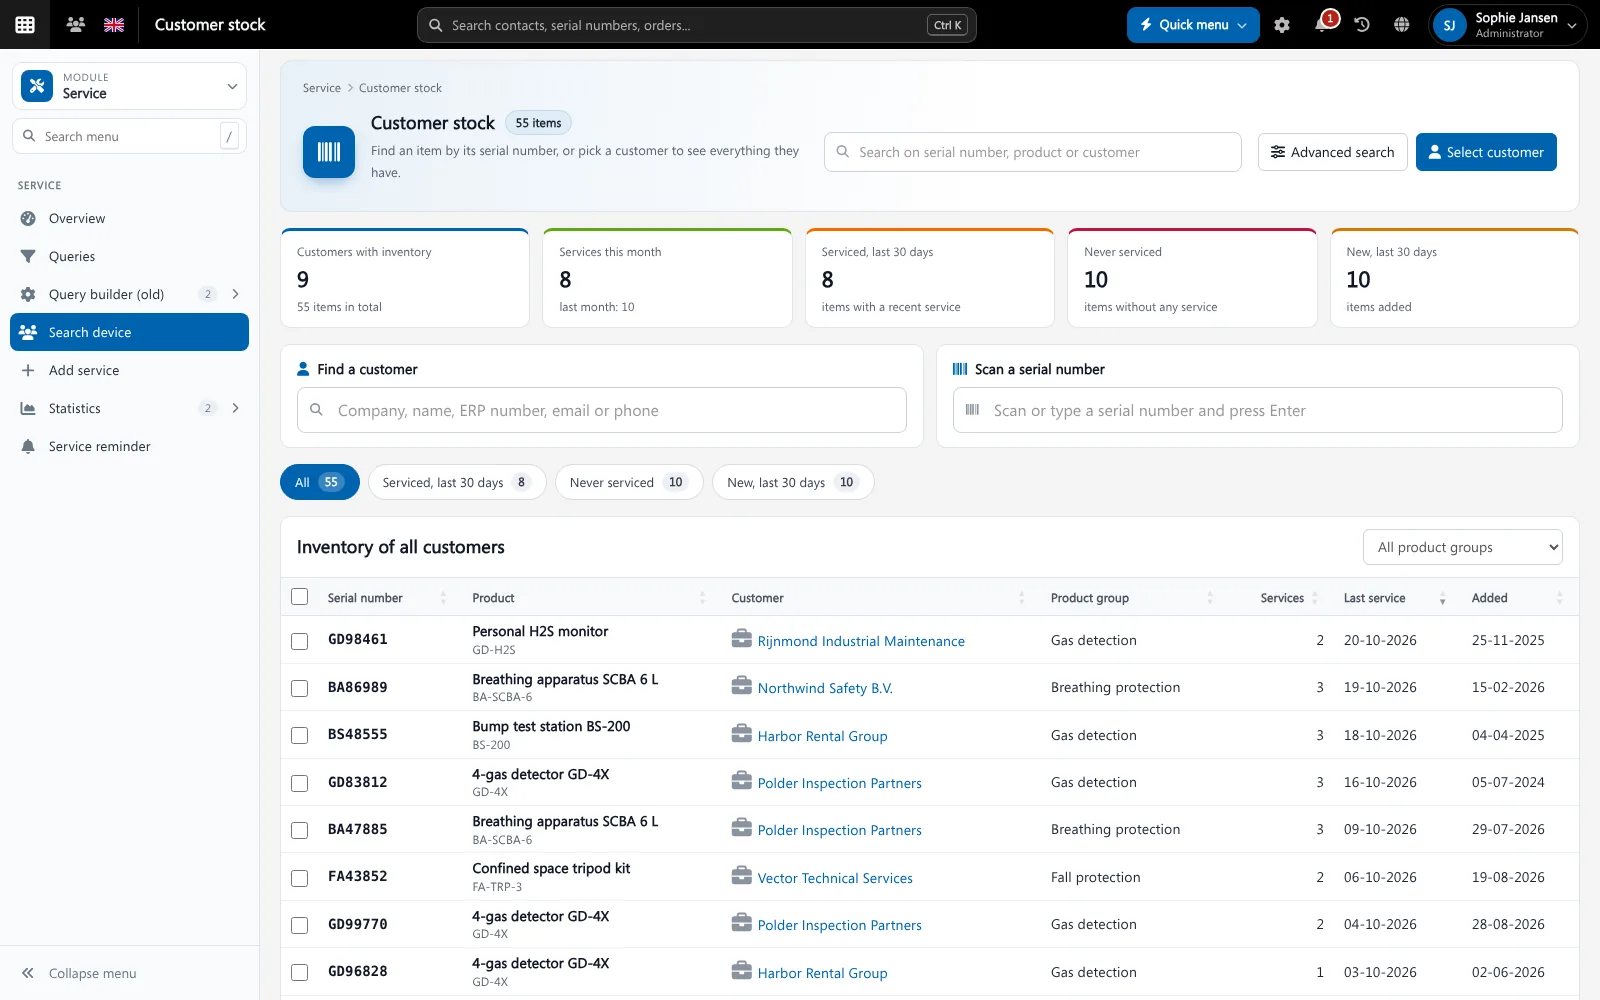Toggle the select-all checkbox in table header
Viewport: 1600px width, 1000px height.
coord(299,597)
